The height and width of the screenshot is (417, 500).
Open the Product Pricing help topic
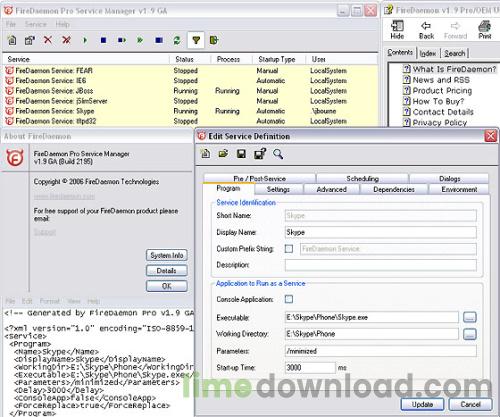point(442,91)
